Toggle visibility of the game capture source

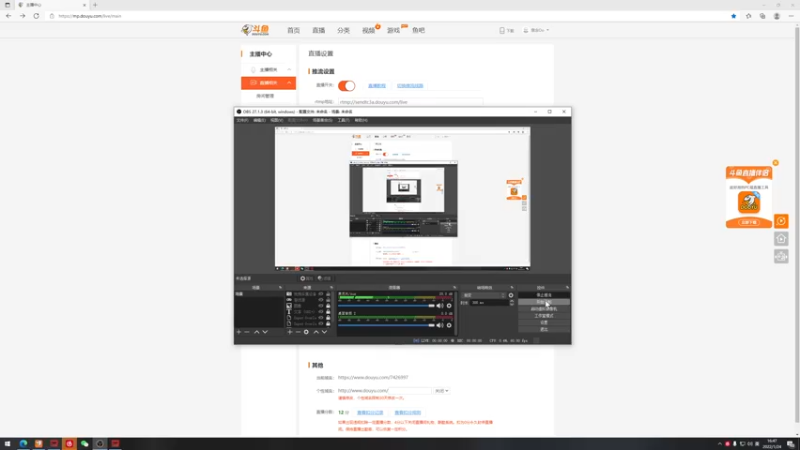click(x=321, y=300)
